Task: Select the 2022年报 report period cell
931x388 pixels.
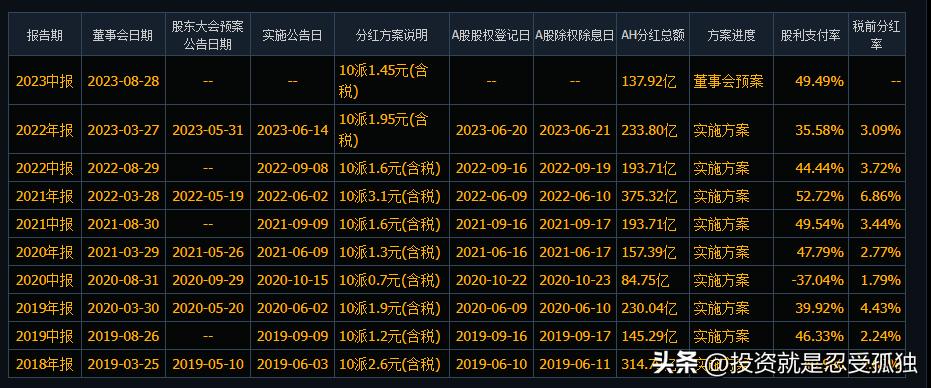Action: (45, 130)
